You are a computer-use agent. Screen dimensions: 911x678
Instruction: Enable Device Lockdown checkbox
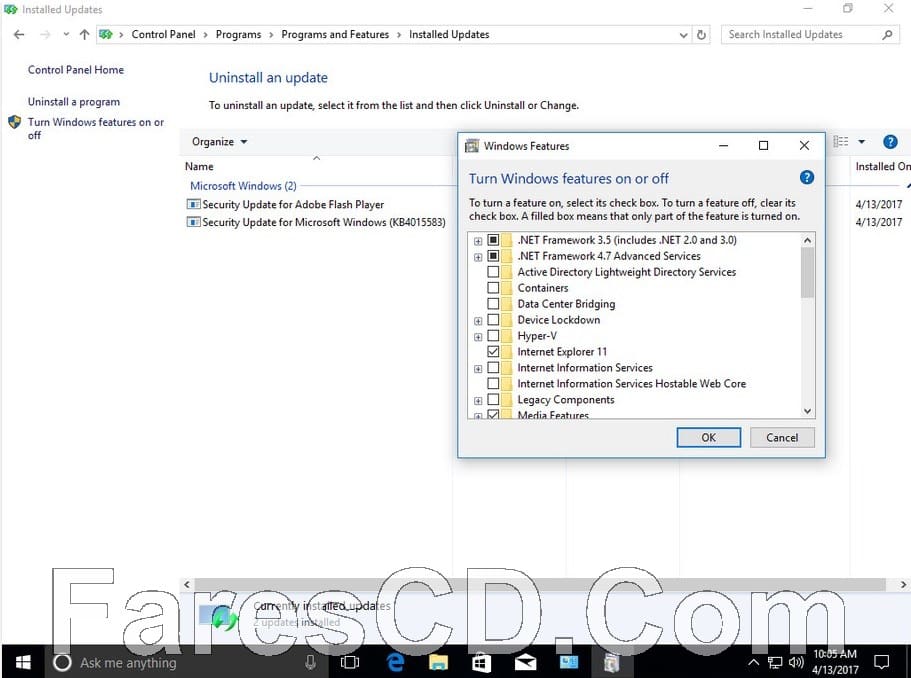493,320
